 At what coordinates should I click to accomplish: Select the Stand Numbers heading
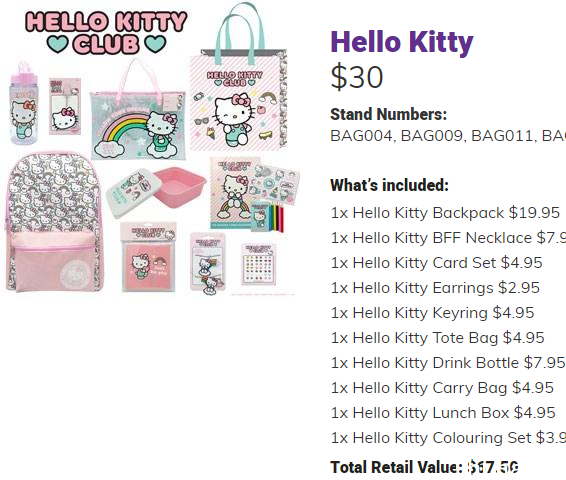click(x=388, y=114)
